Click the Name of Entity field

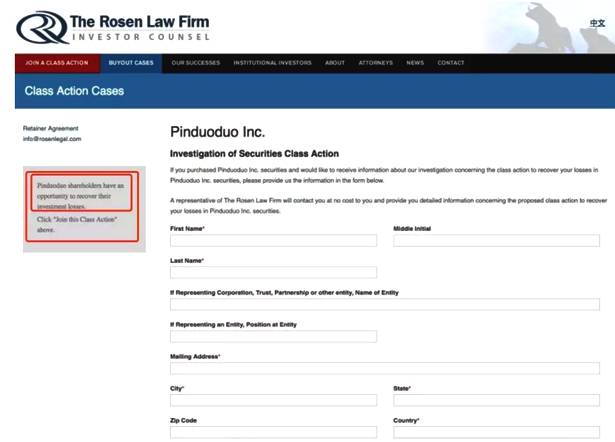coord(385,304)
